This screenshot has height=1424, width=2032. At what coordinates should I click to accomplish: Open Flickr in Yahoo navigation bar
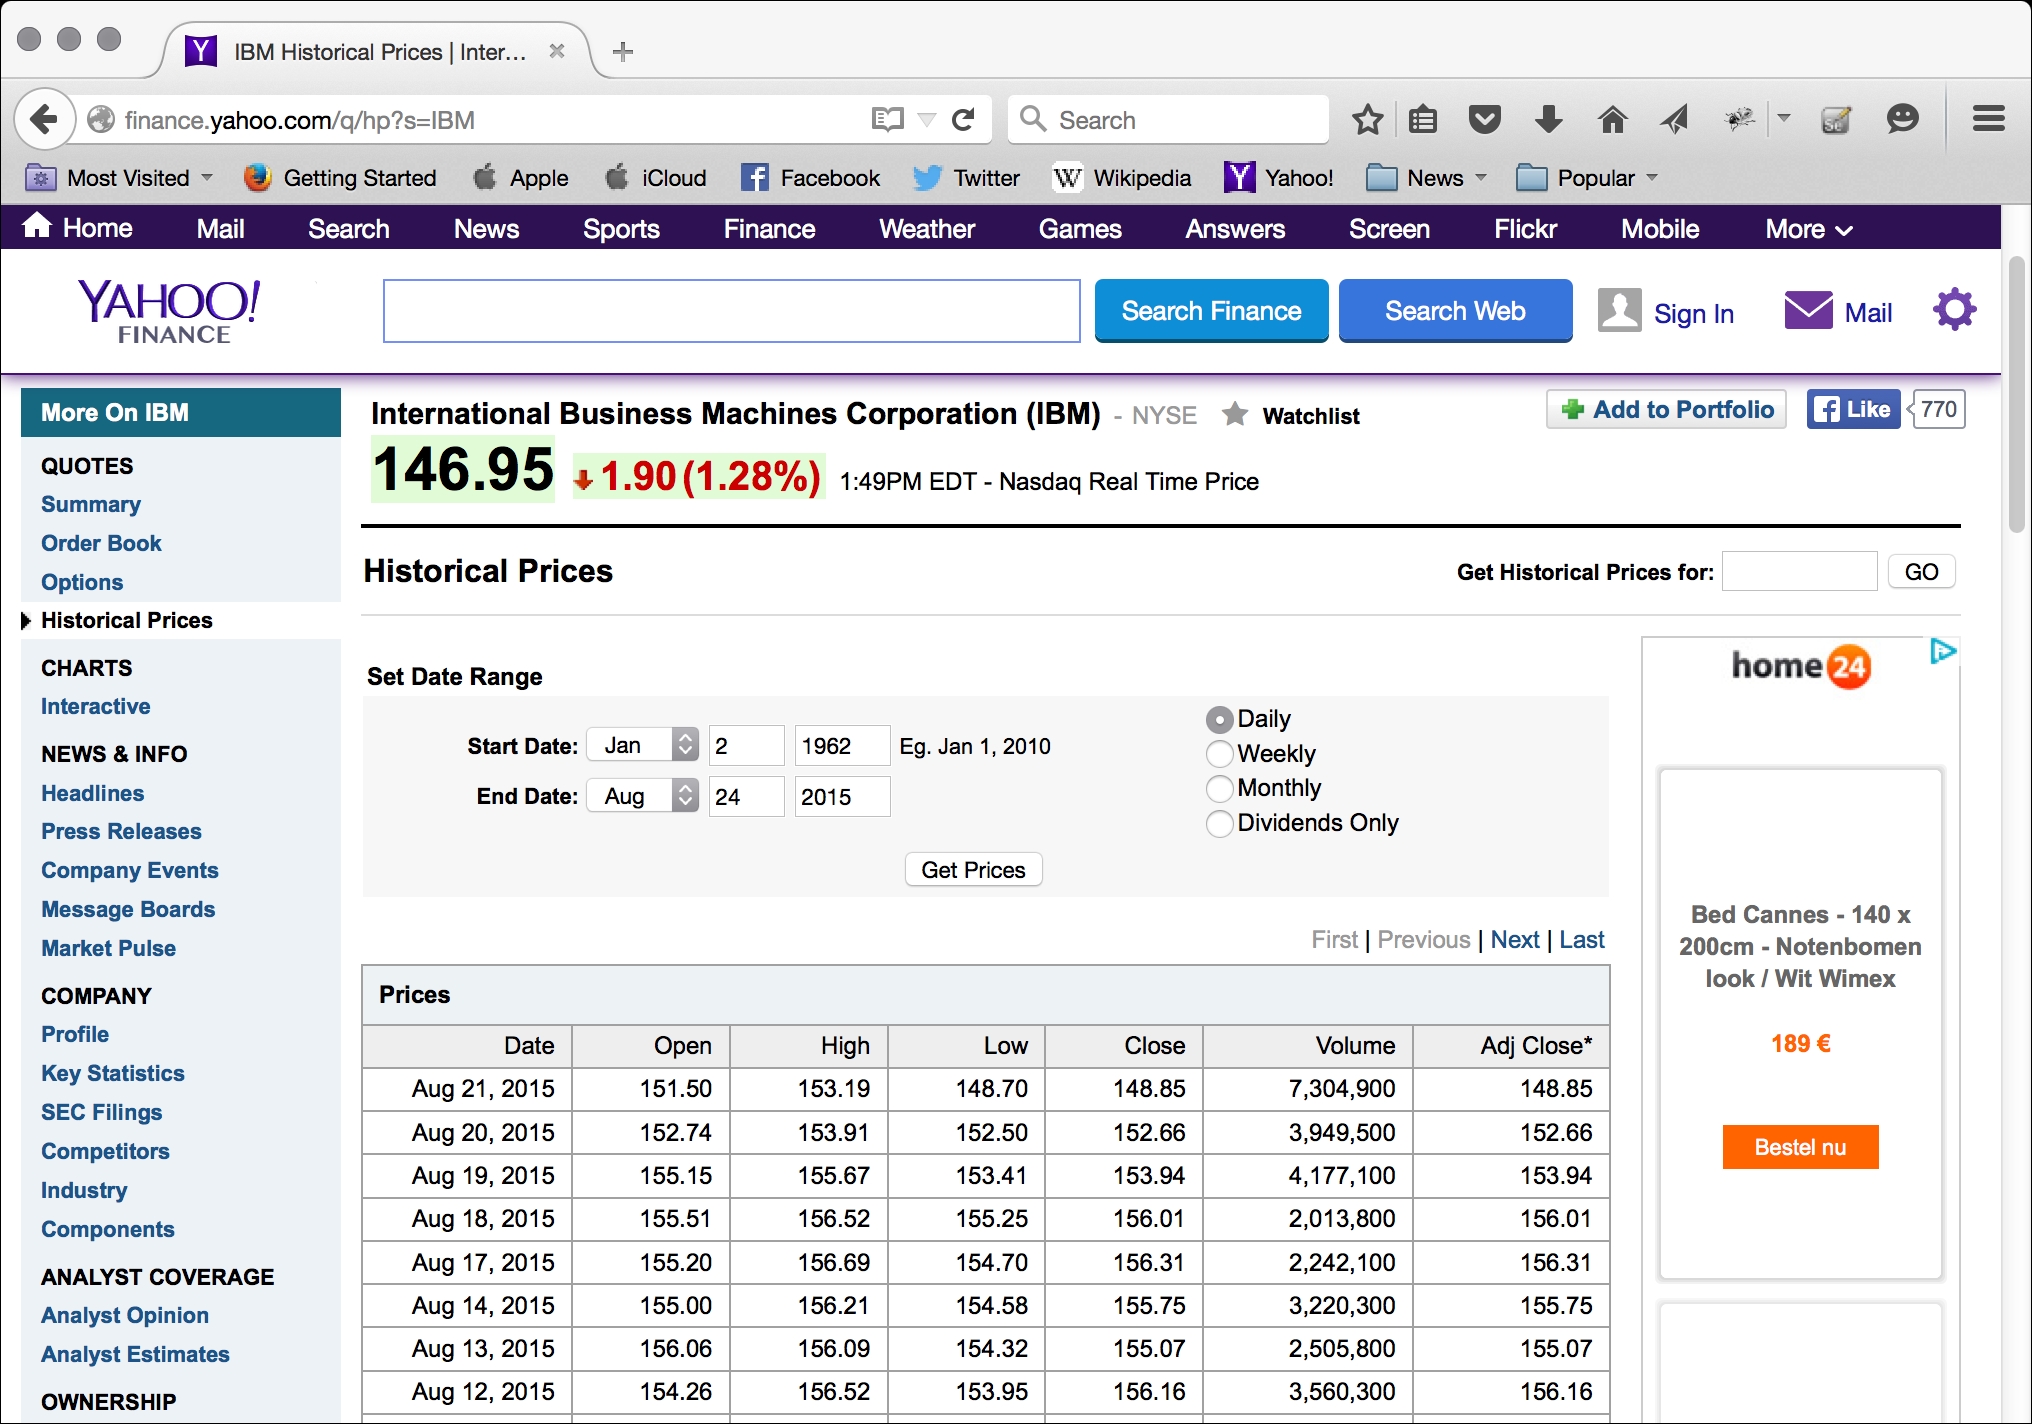pos(1525,229)
